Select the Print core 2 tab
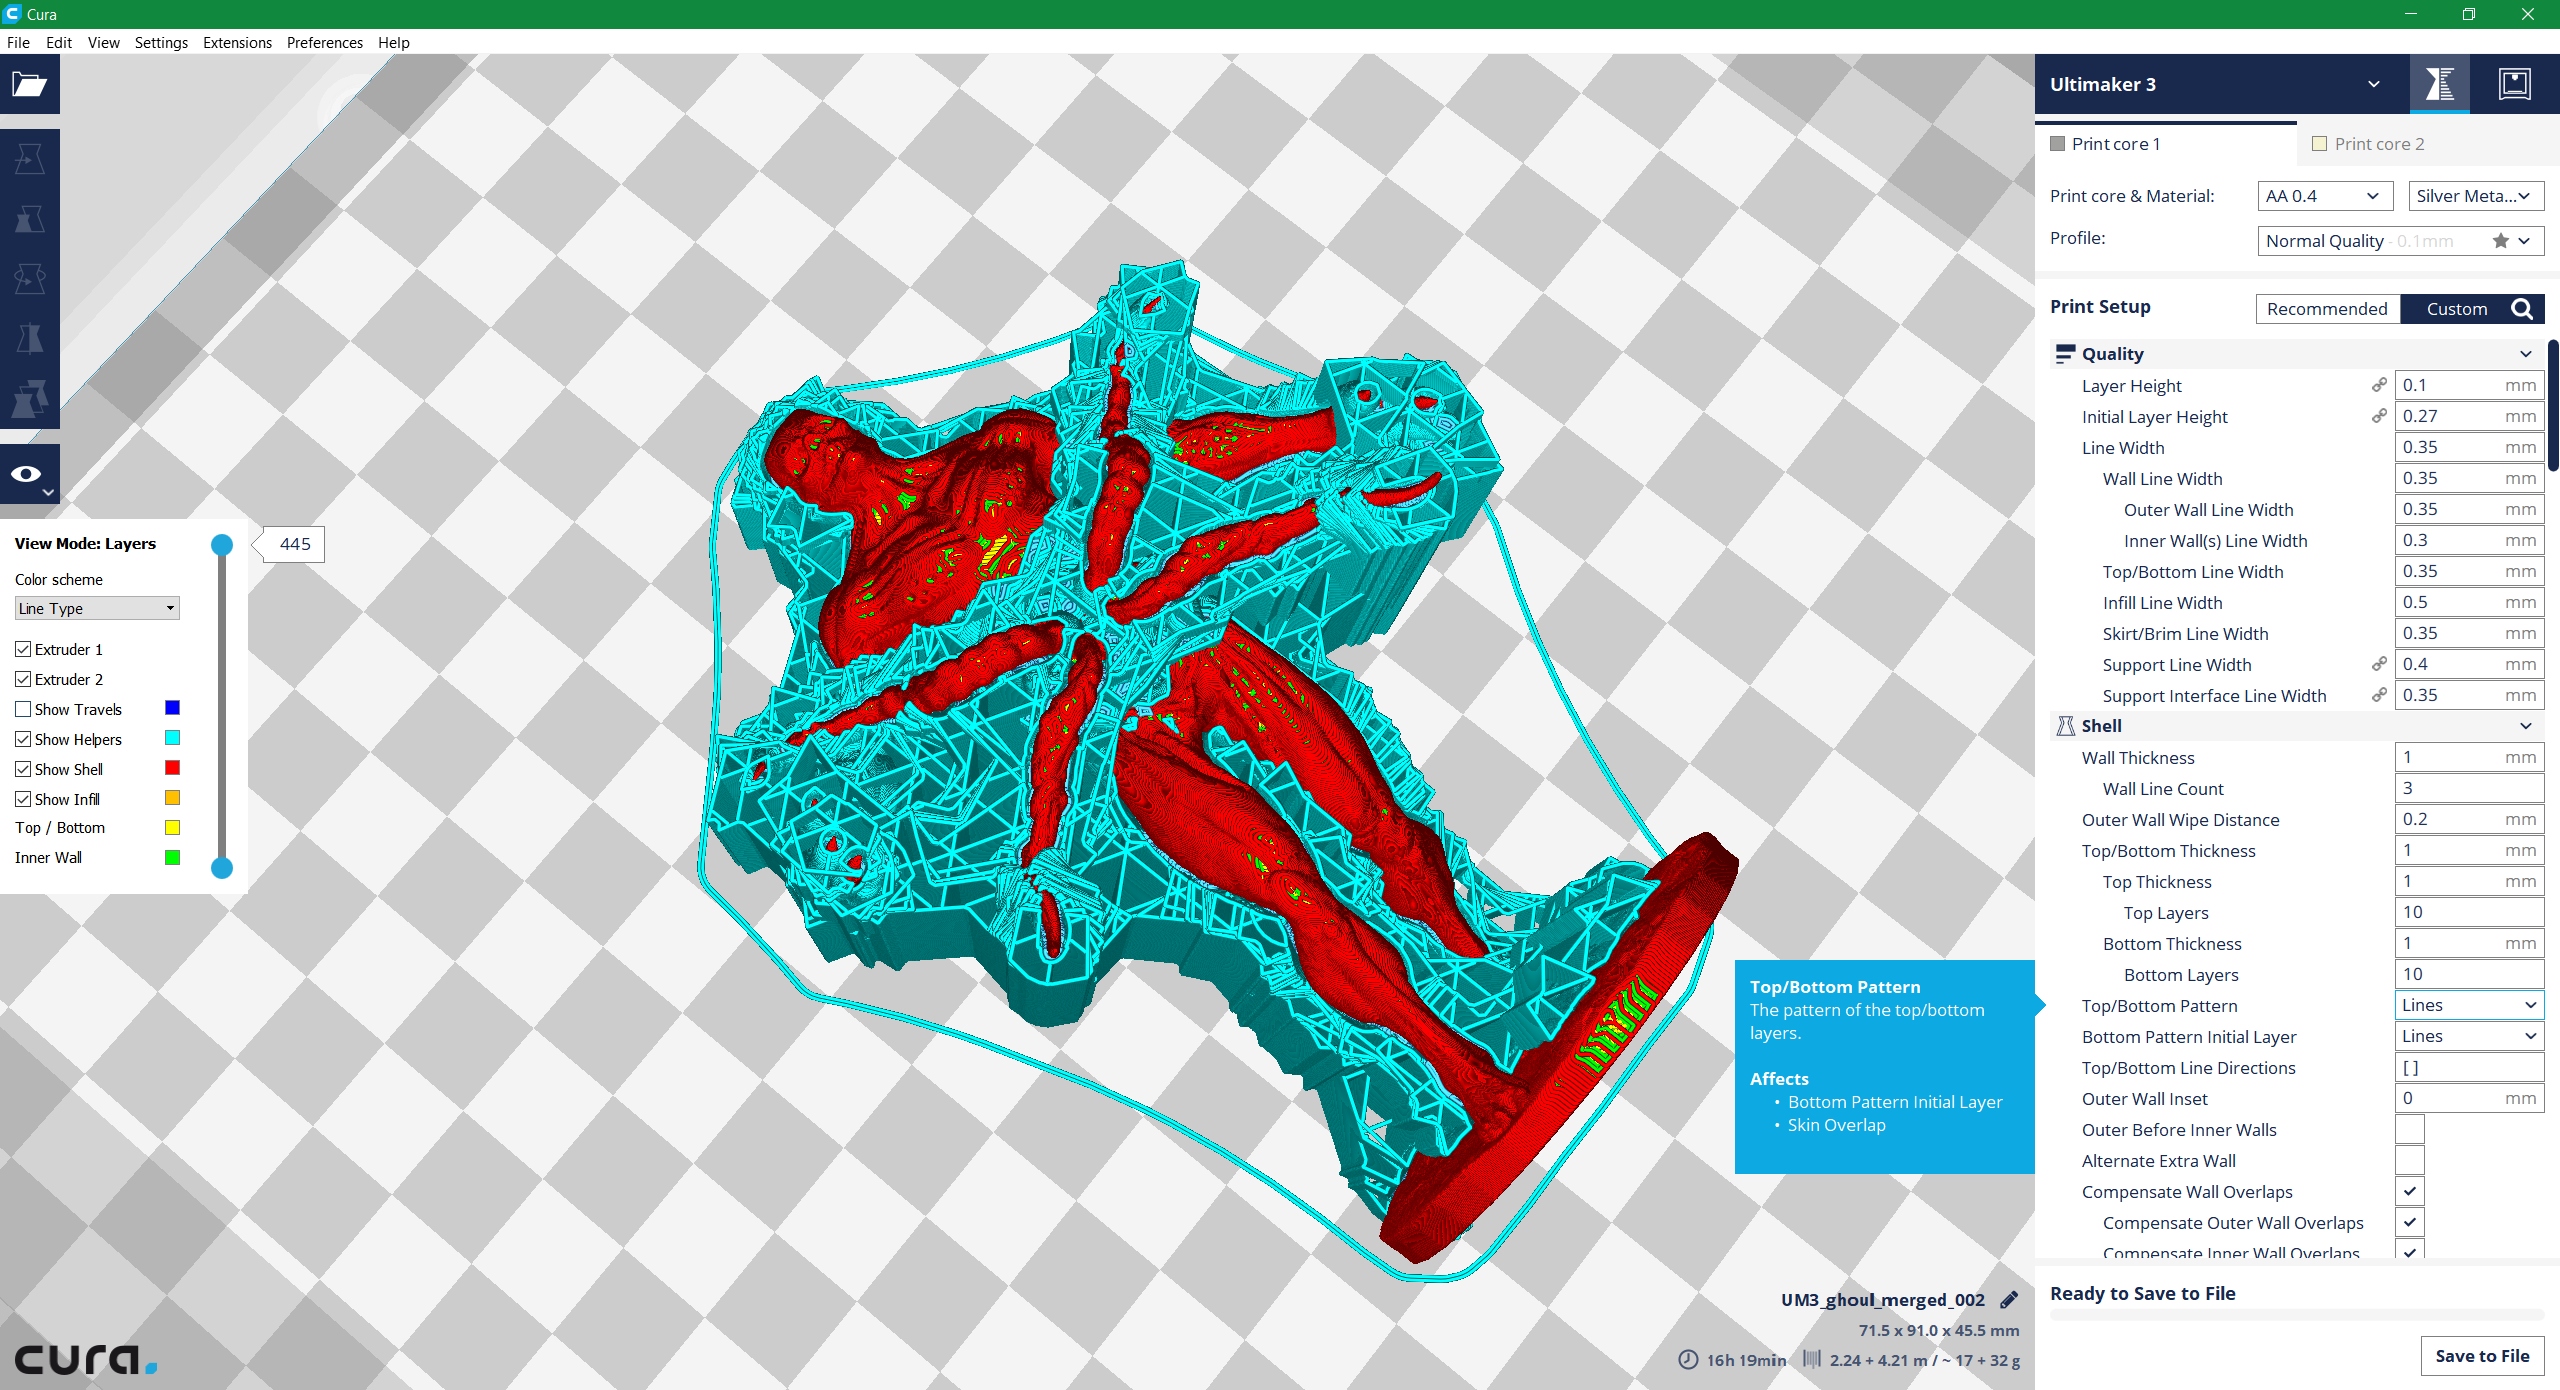This screenshot has width=2560, height=1390. [x=2428, y=144]
